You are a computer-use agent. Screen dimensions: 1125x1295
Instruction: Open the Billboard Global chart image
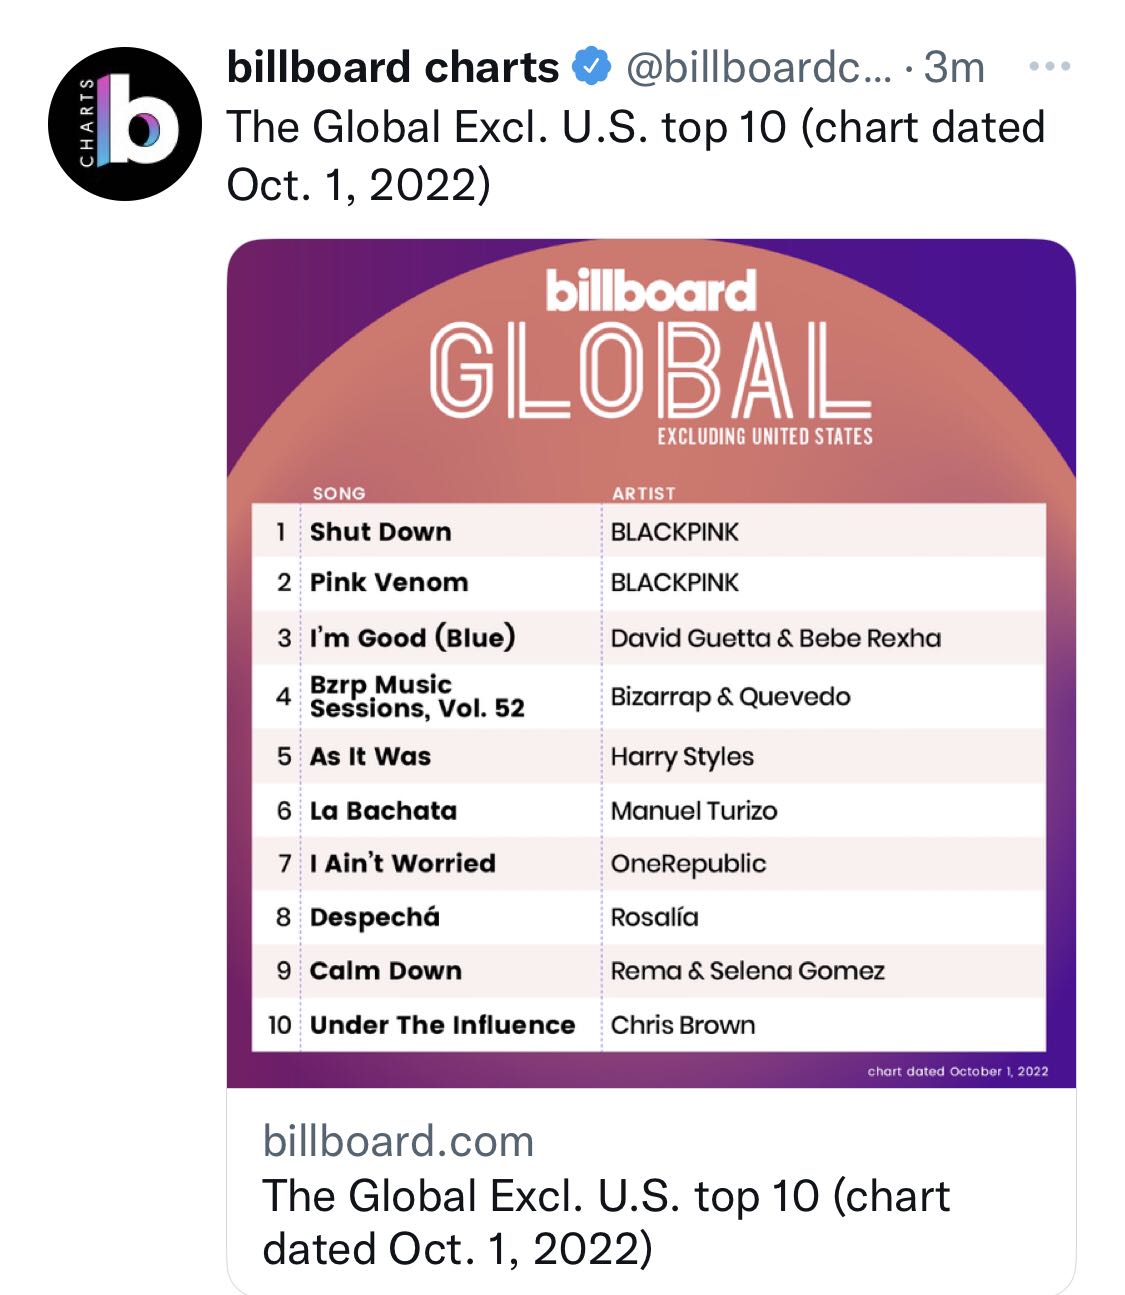651,663
